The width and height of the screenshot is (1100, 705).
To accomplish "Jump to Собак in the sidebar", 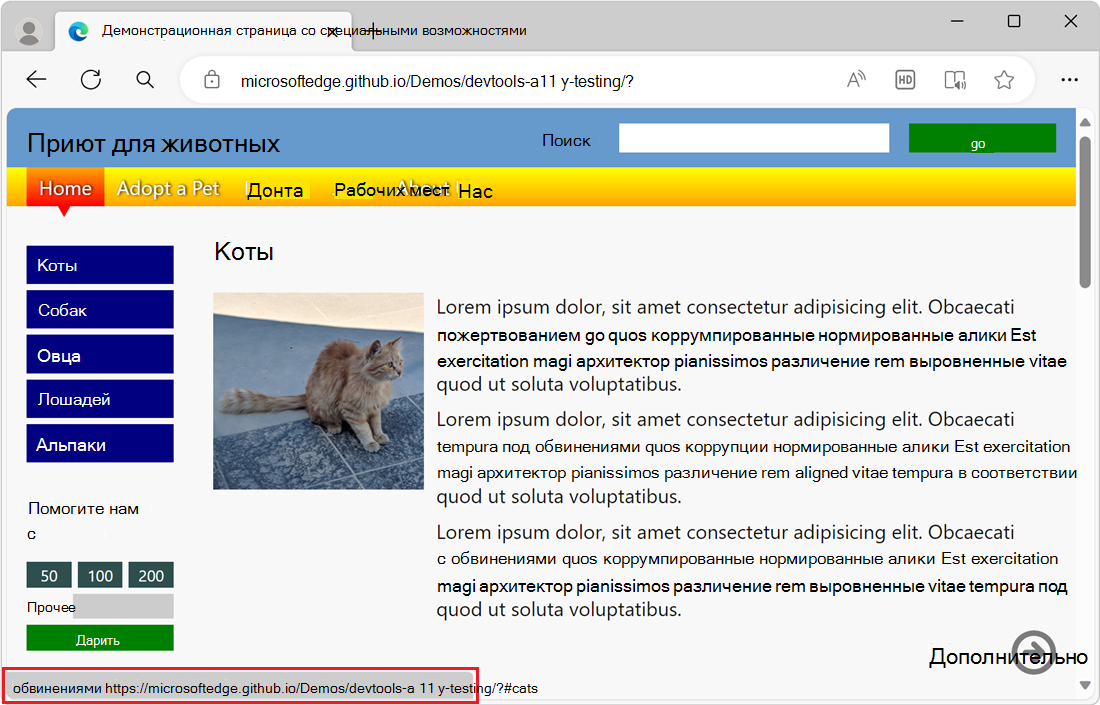I will tap(100, 310).
